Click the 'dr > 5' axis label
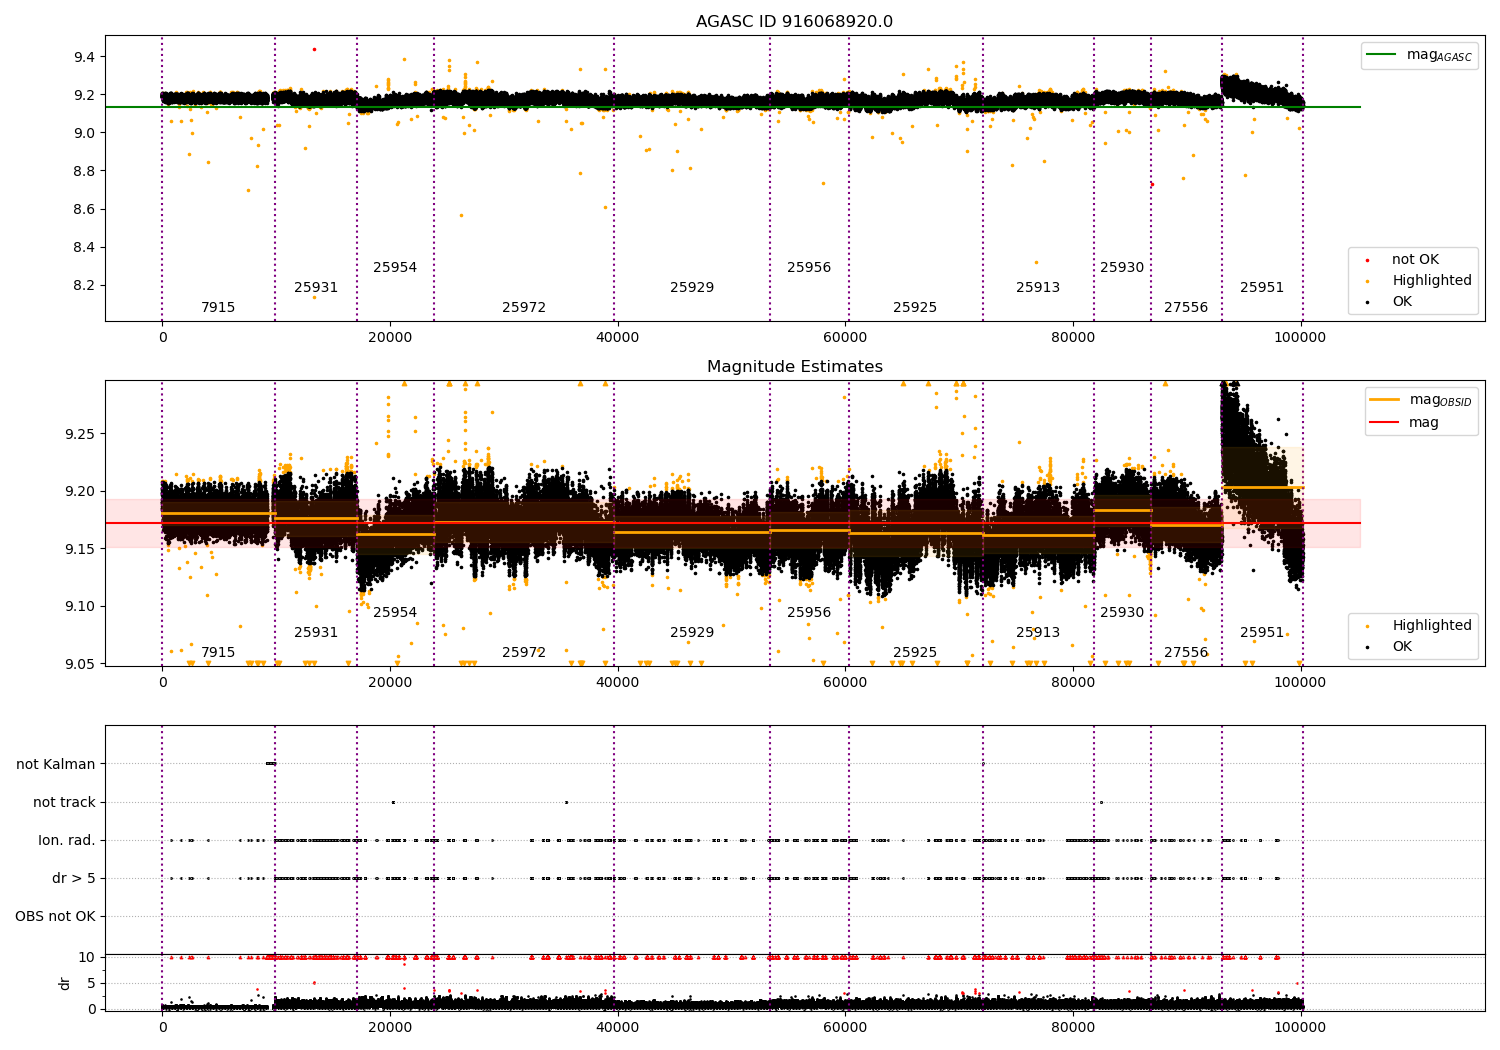1500x1050 pixels. coord(74,878)
